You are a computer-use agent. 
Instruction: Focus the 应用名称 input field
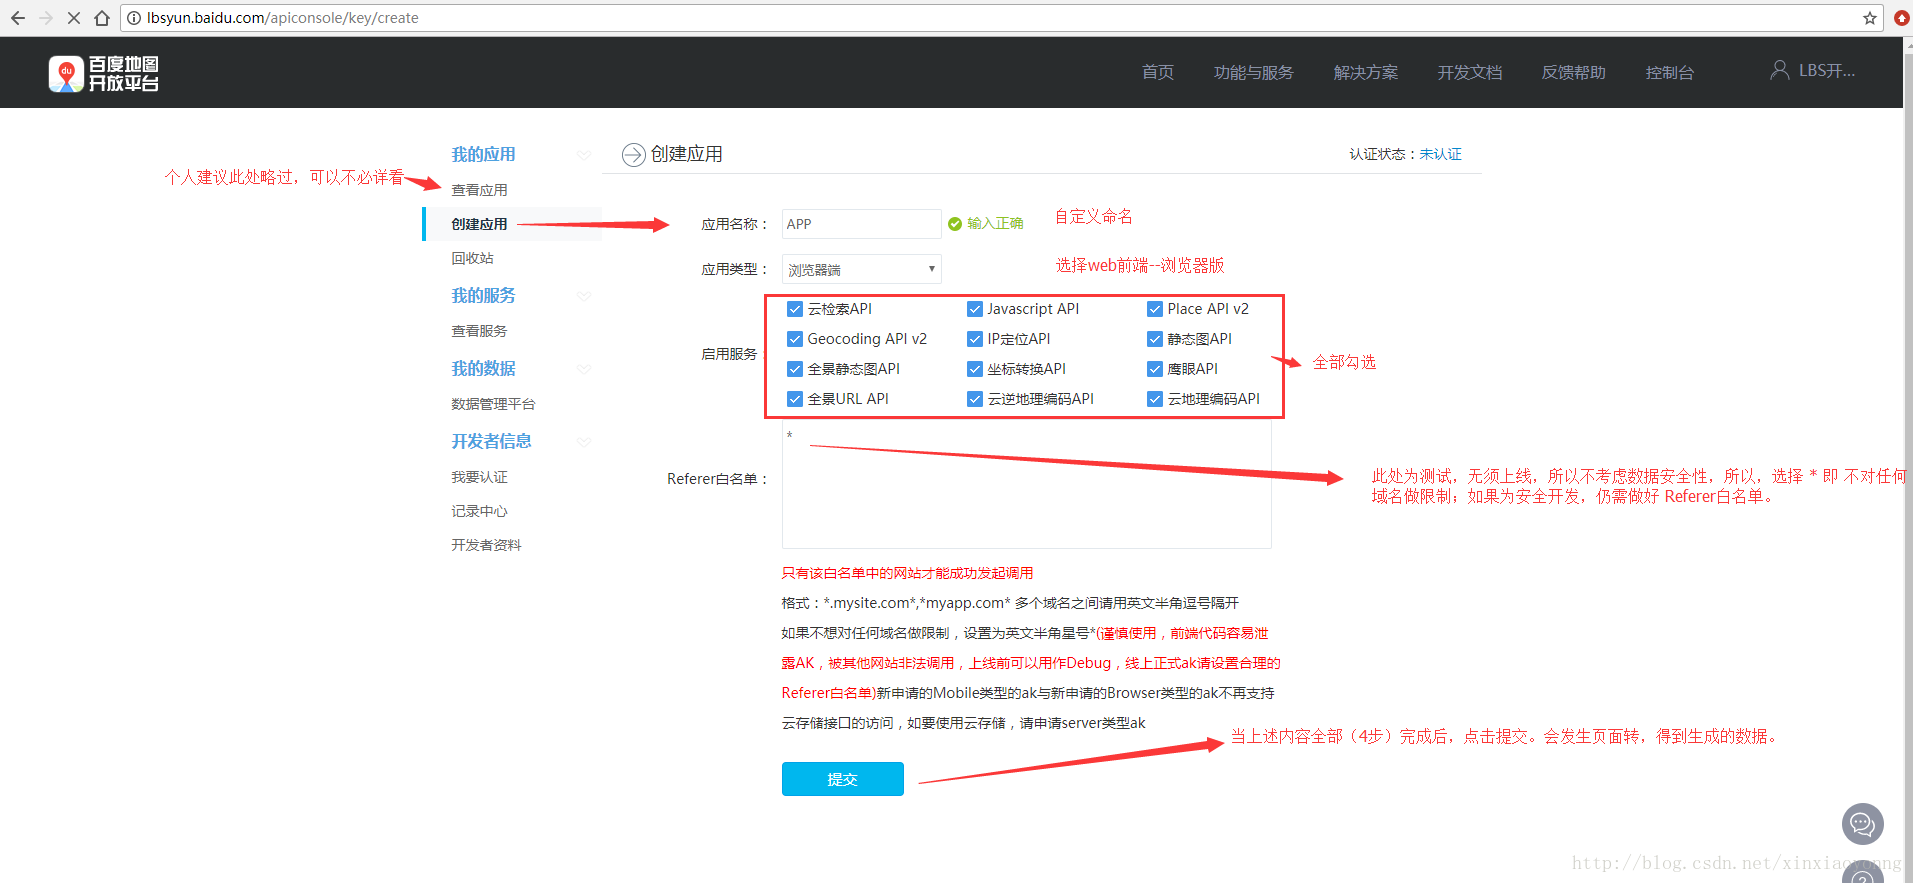(861, 224)
